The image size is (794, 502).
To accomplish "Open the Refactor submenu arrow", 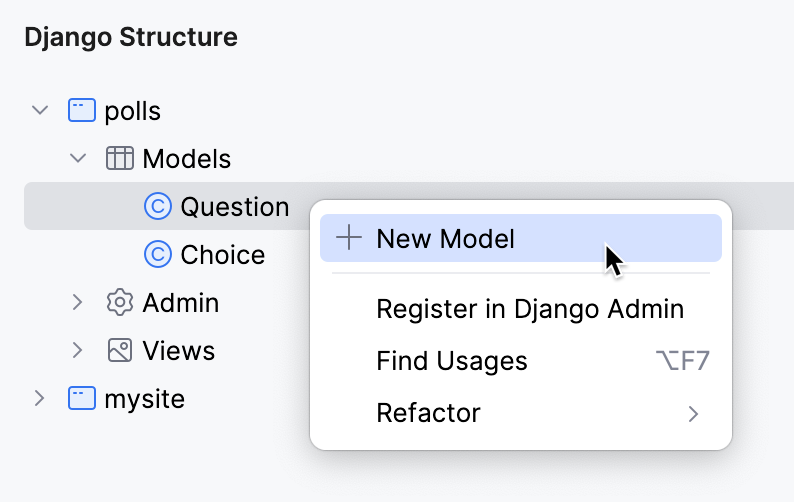I will tap(693, 413).
